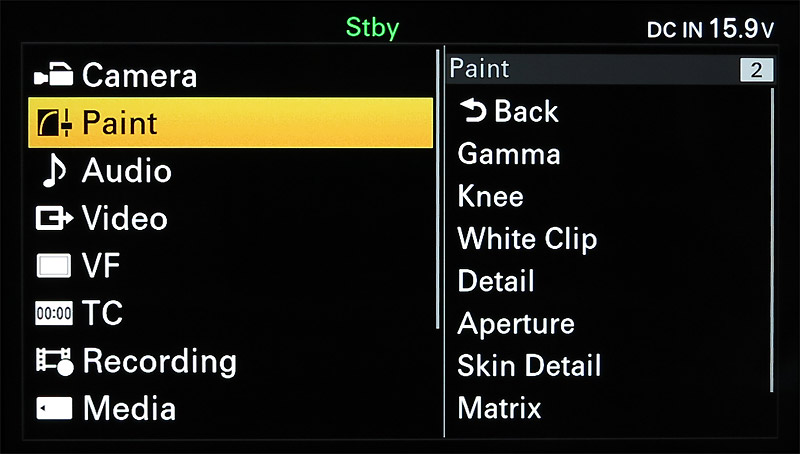Select the Matrix menu item

click(499, 408)
